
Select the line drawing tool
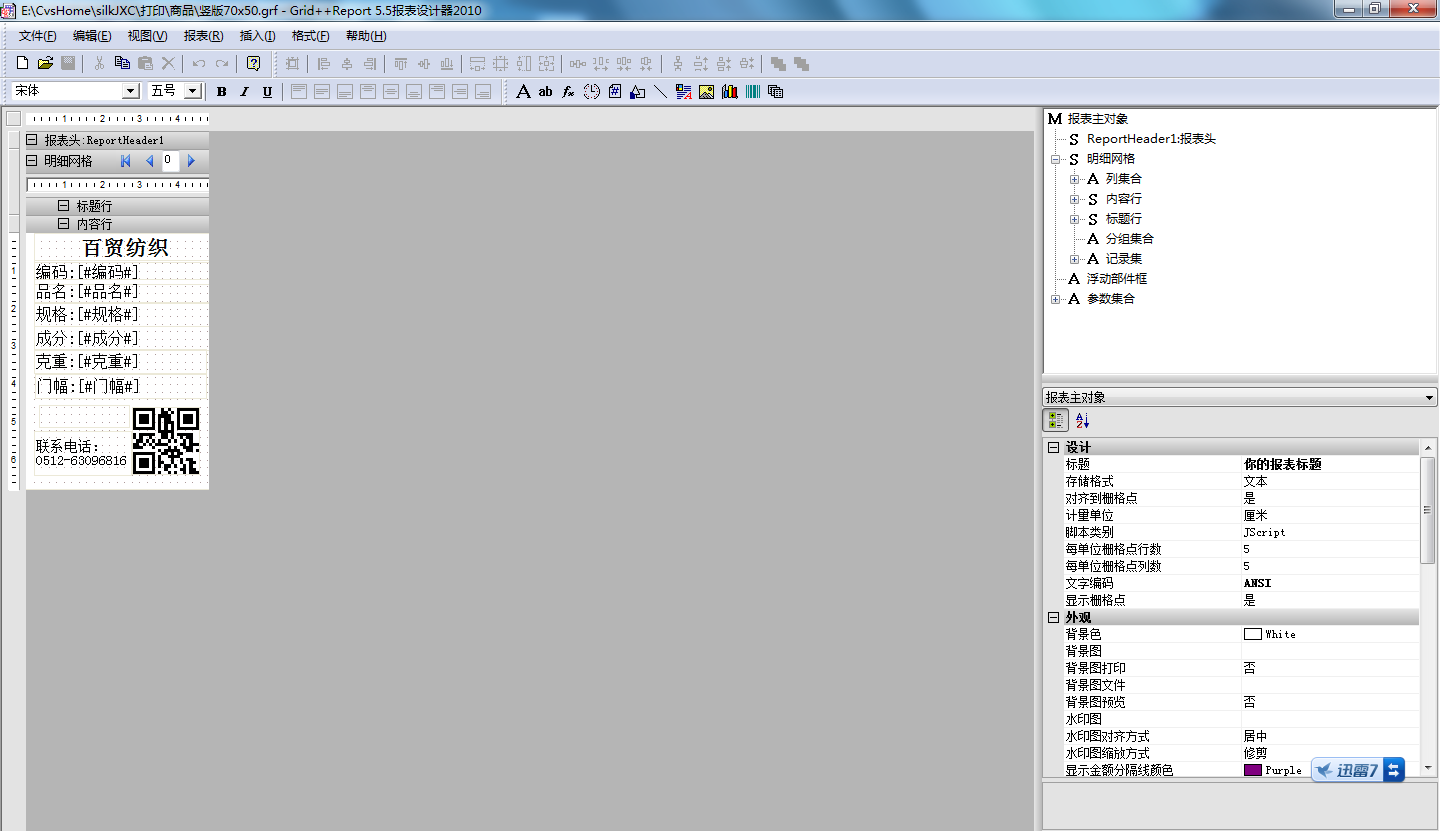point(660,91)
